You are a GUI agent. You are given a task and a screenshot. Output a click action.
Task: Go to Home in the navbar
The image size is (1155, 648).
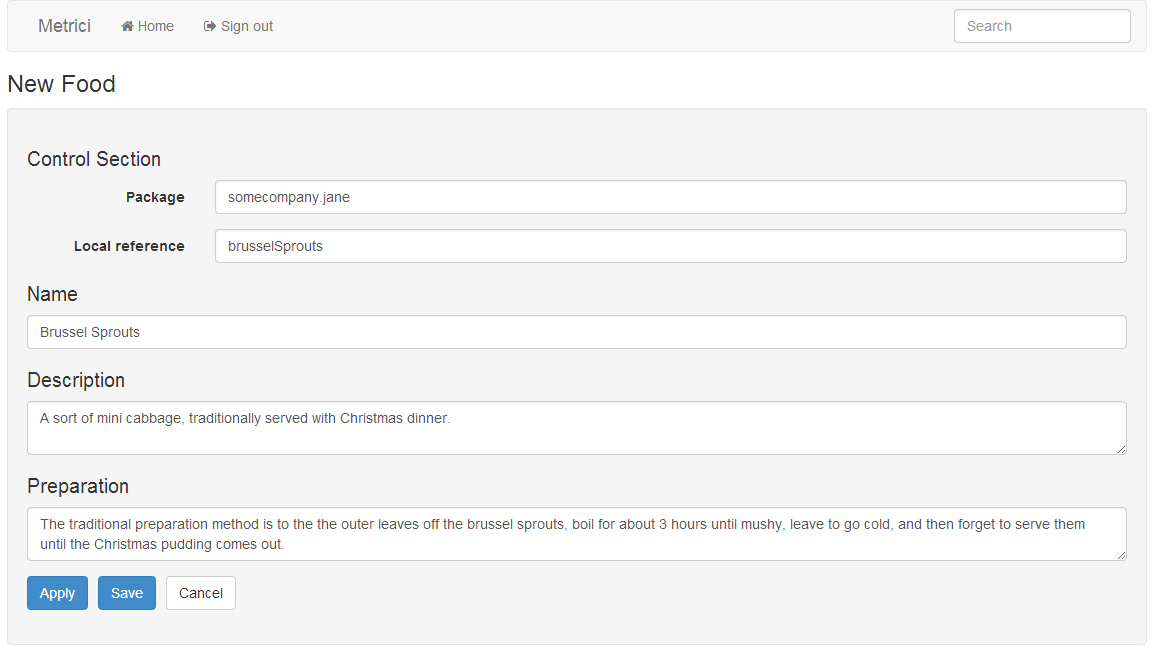(147, 27)
